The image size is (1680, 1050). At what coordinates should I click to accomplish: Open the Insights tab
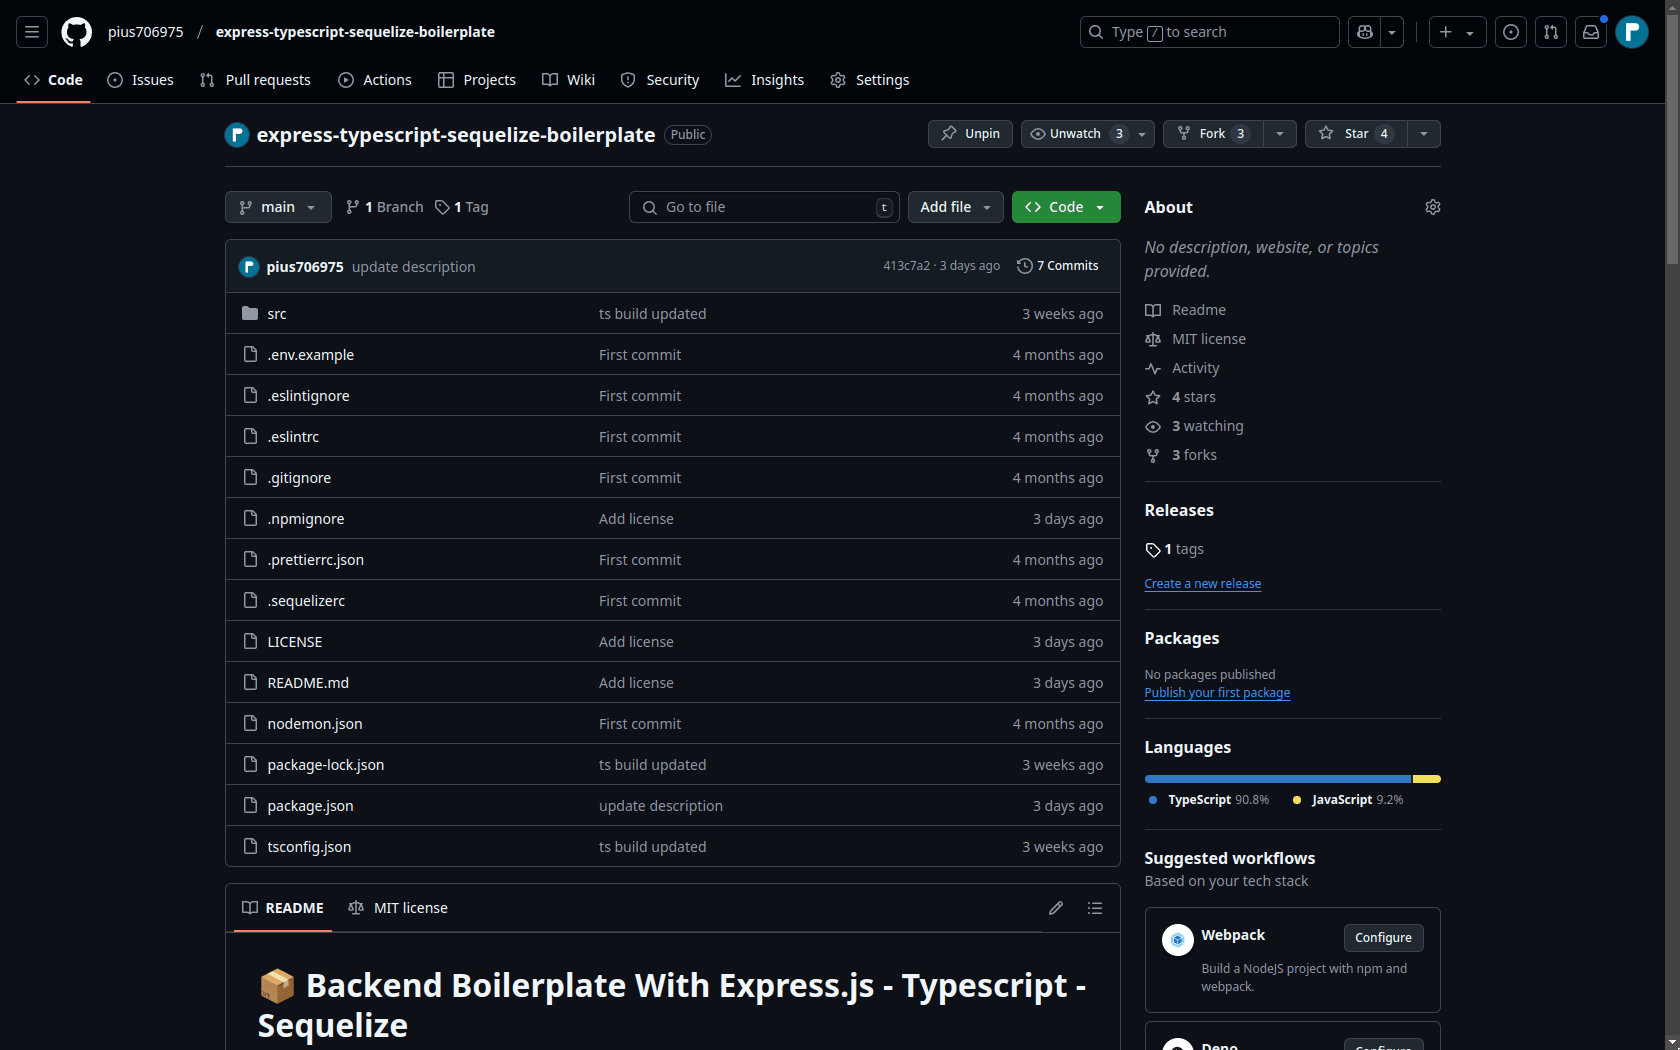click(x=765, y=80)
